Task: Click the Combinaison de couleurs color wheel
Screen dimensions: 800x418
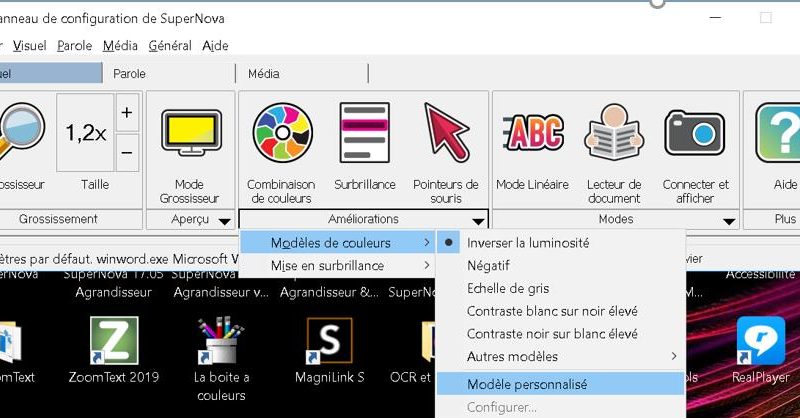Action: point(282,132)
